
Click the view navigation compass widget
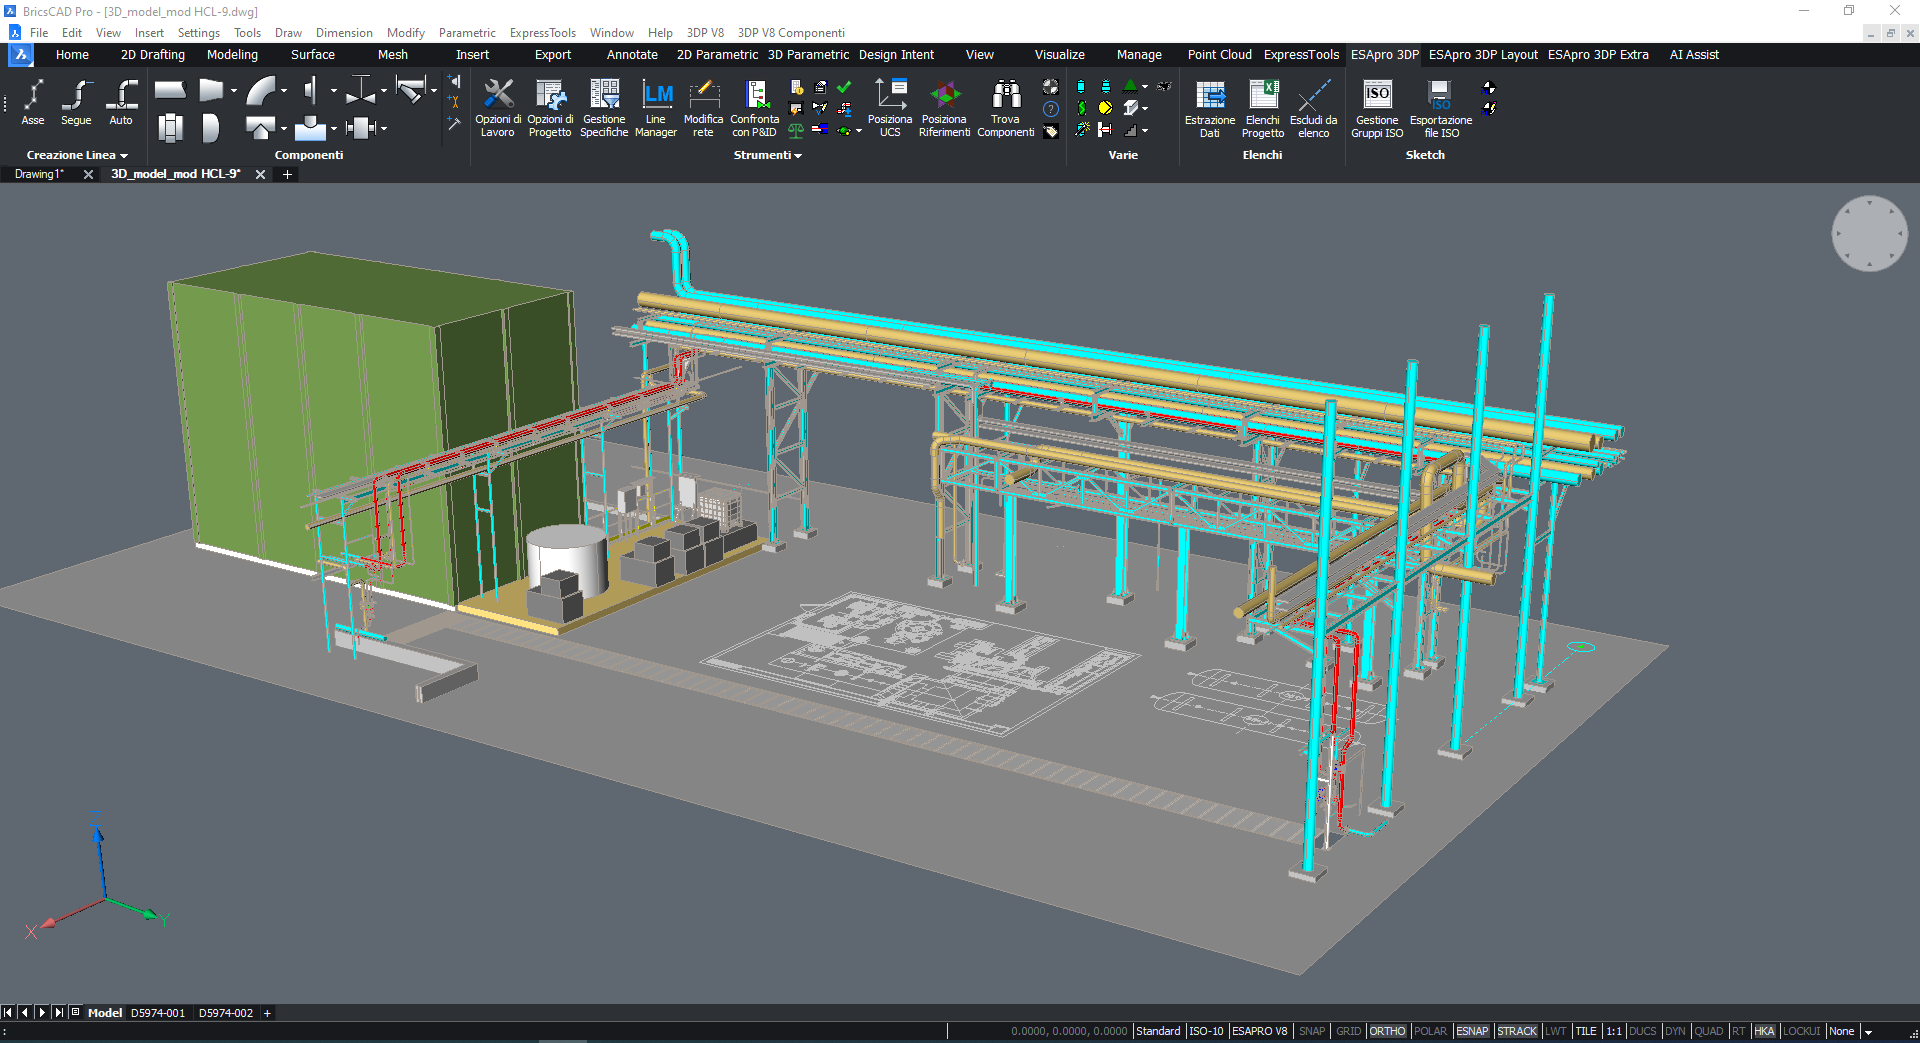[x=1869, y=233]
